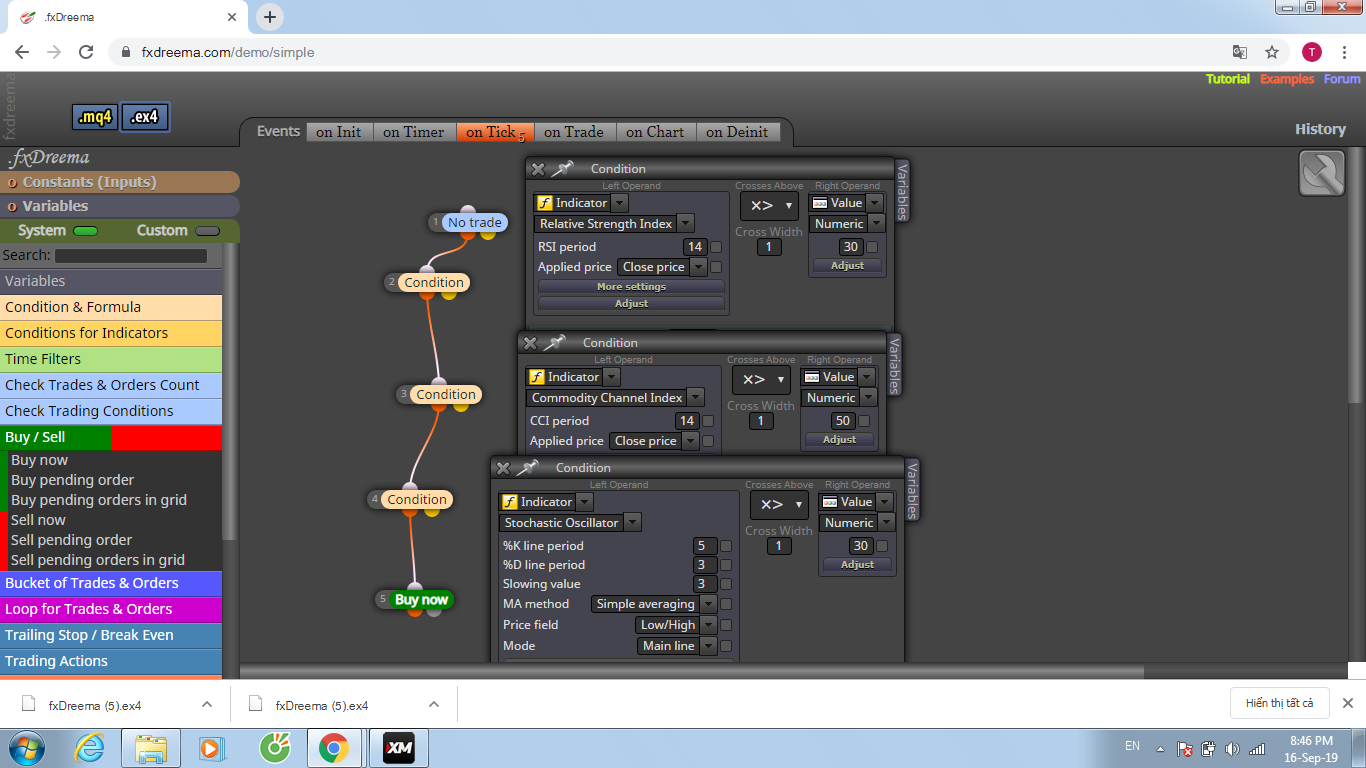This screenshot has height=768, width=1366.
Task: Open File Explorer from taskbar
Action: (x=151, y=747)
